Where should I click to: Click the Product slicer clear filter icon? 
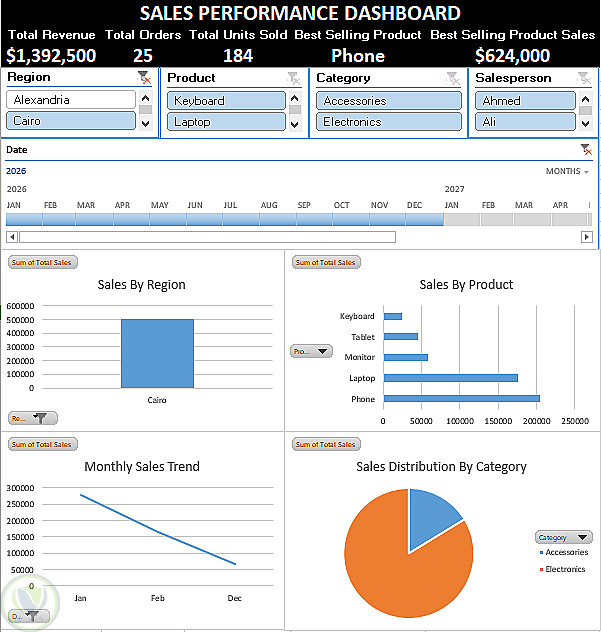tap(294, 78)
